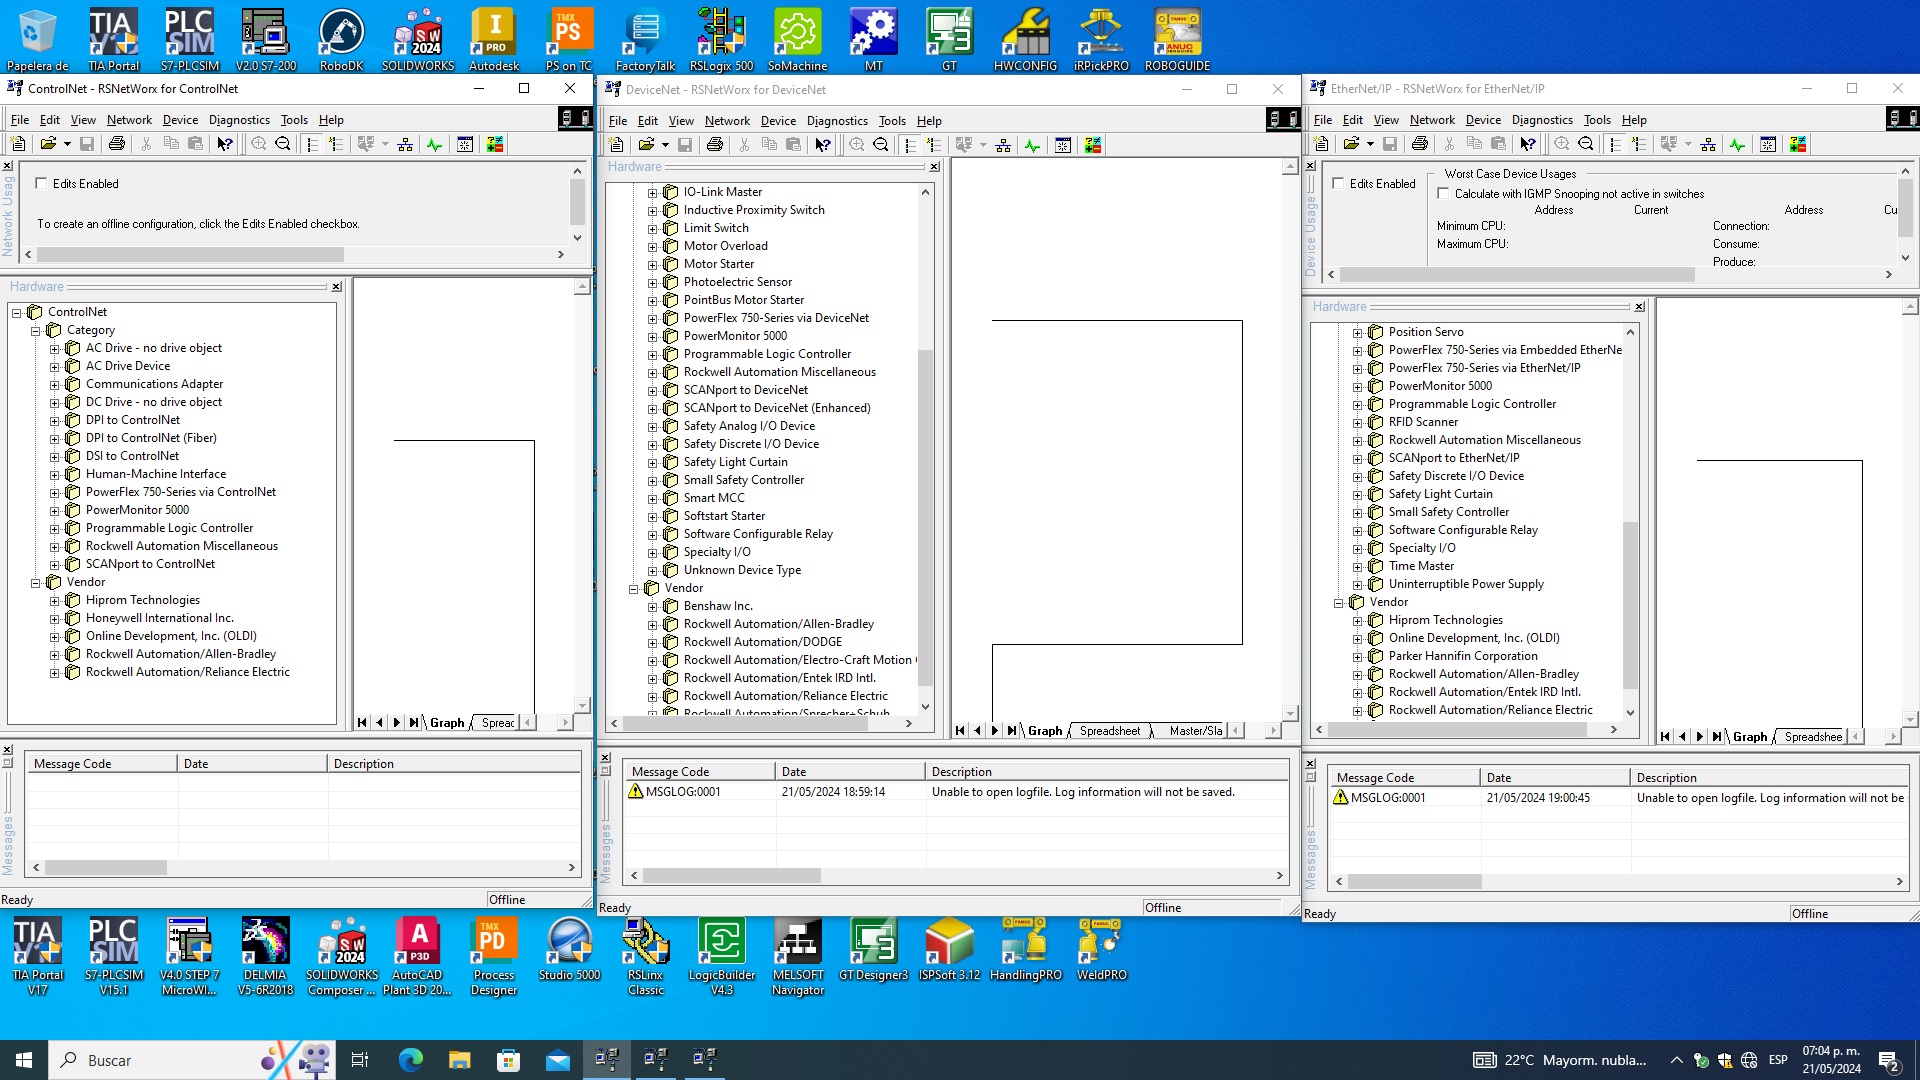The width and height of the screenshot is (1920, 1080).
Task: Close Hardware panel in ControlNet window
Action: click(337, 286)
